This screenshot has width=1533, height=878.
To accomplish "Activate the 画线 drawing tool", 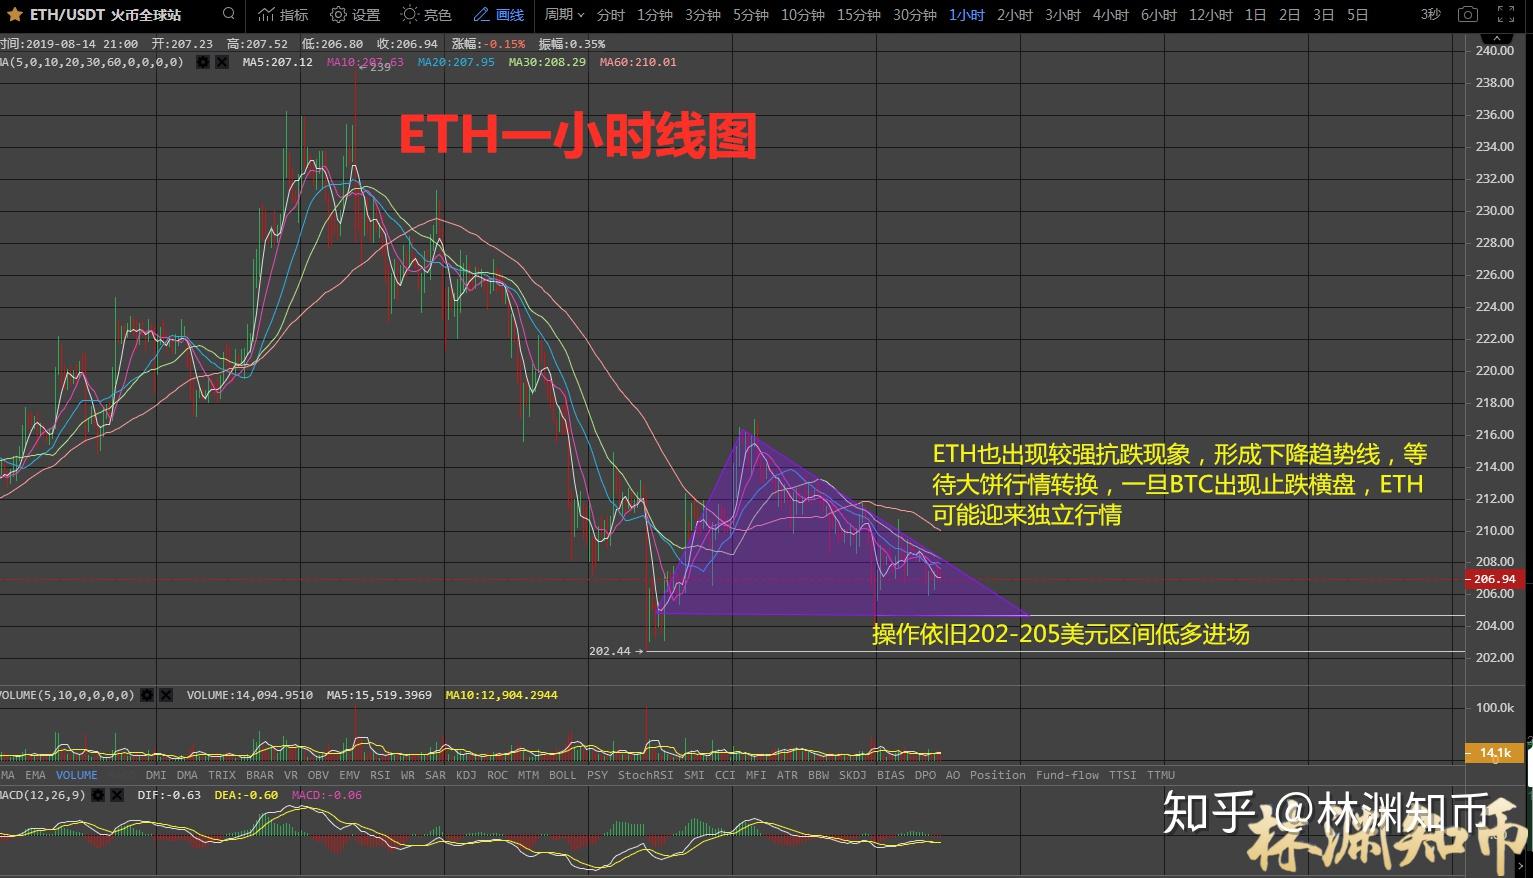I will [x=499, y=15].
